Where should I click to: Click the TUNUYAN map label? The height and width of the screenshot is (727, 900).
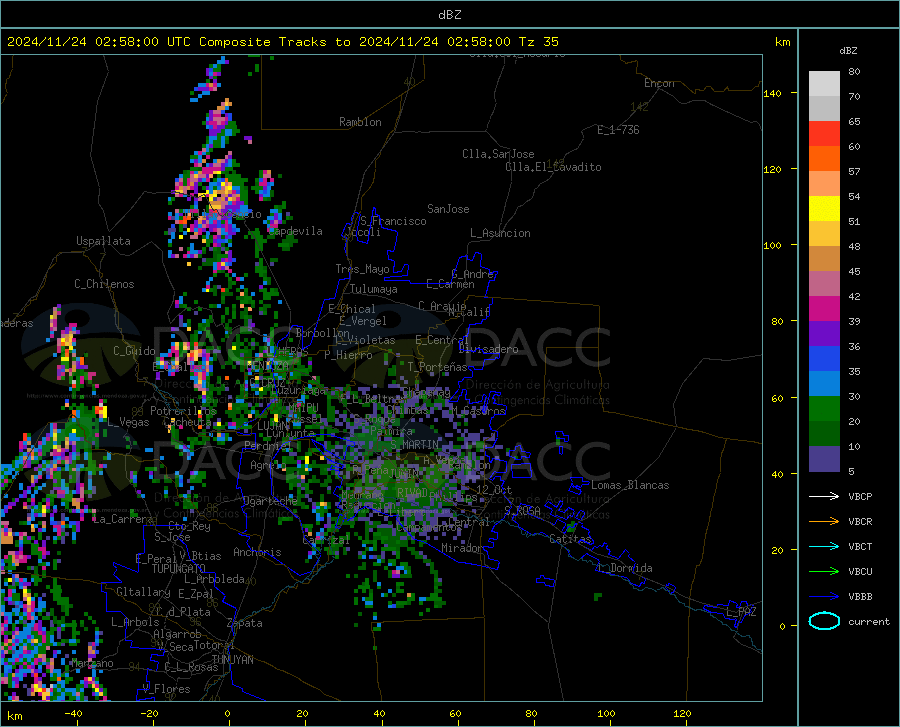tap(232, 660)
